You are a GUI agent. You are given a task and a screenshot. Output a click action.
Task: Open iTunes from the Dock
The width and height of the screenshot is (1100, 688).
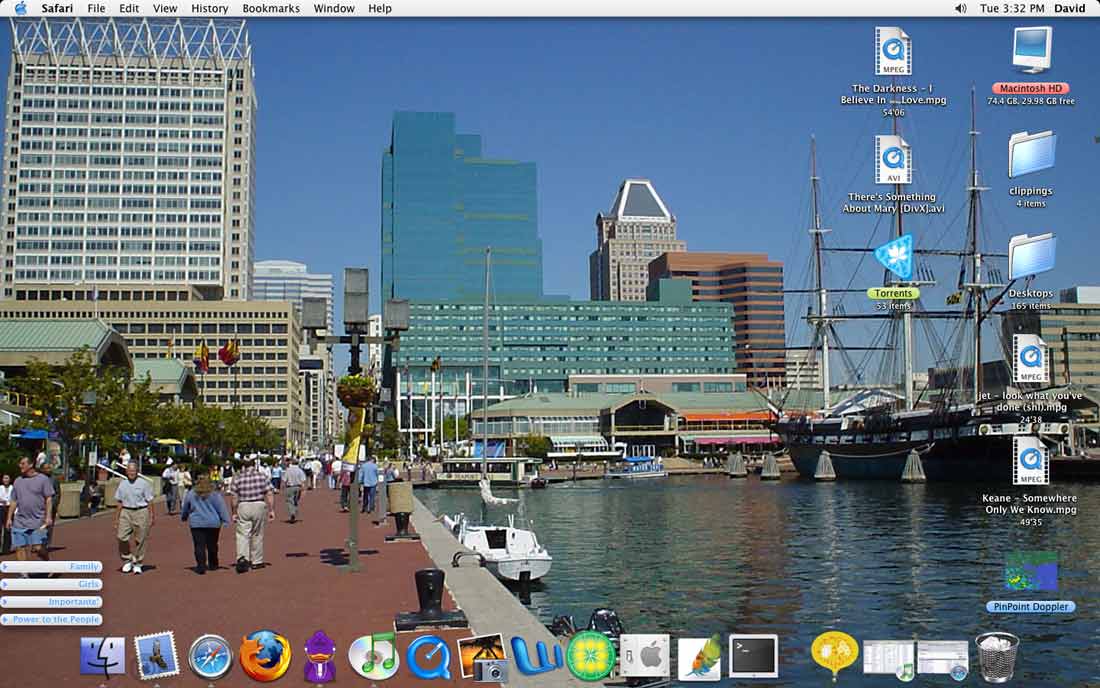[x=373, y=656]
